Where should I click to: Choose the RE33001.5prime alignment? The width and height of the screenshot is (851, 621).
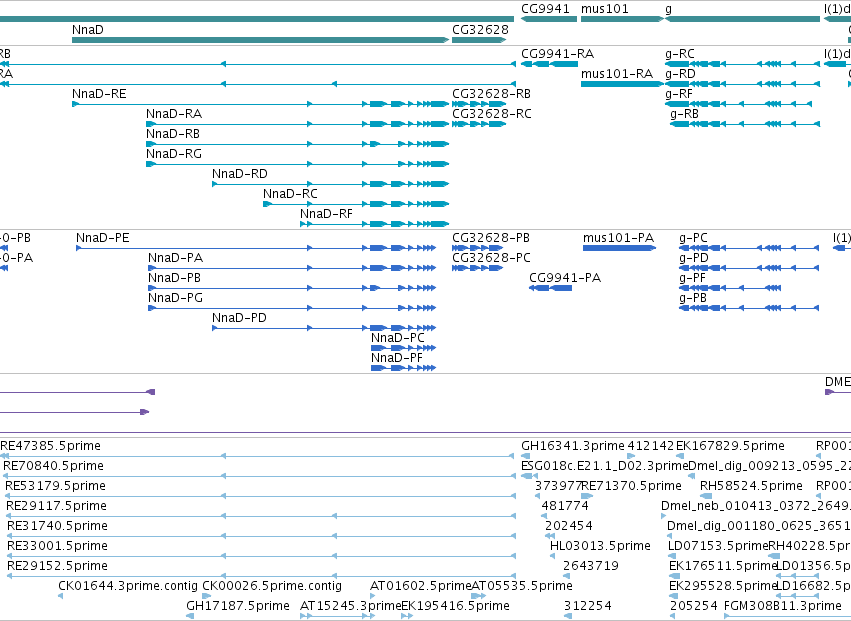coord(261,556)
